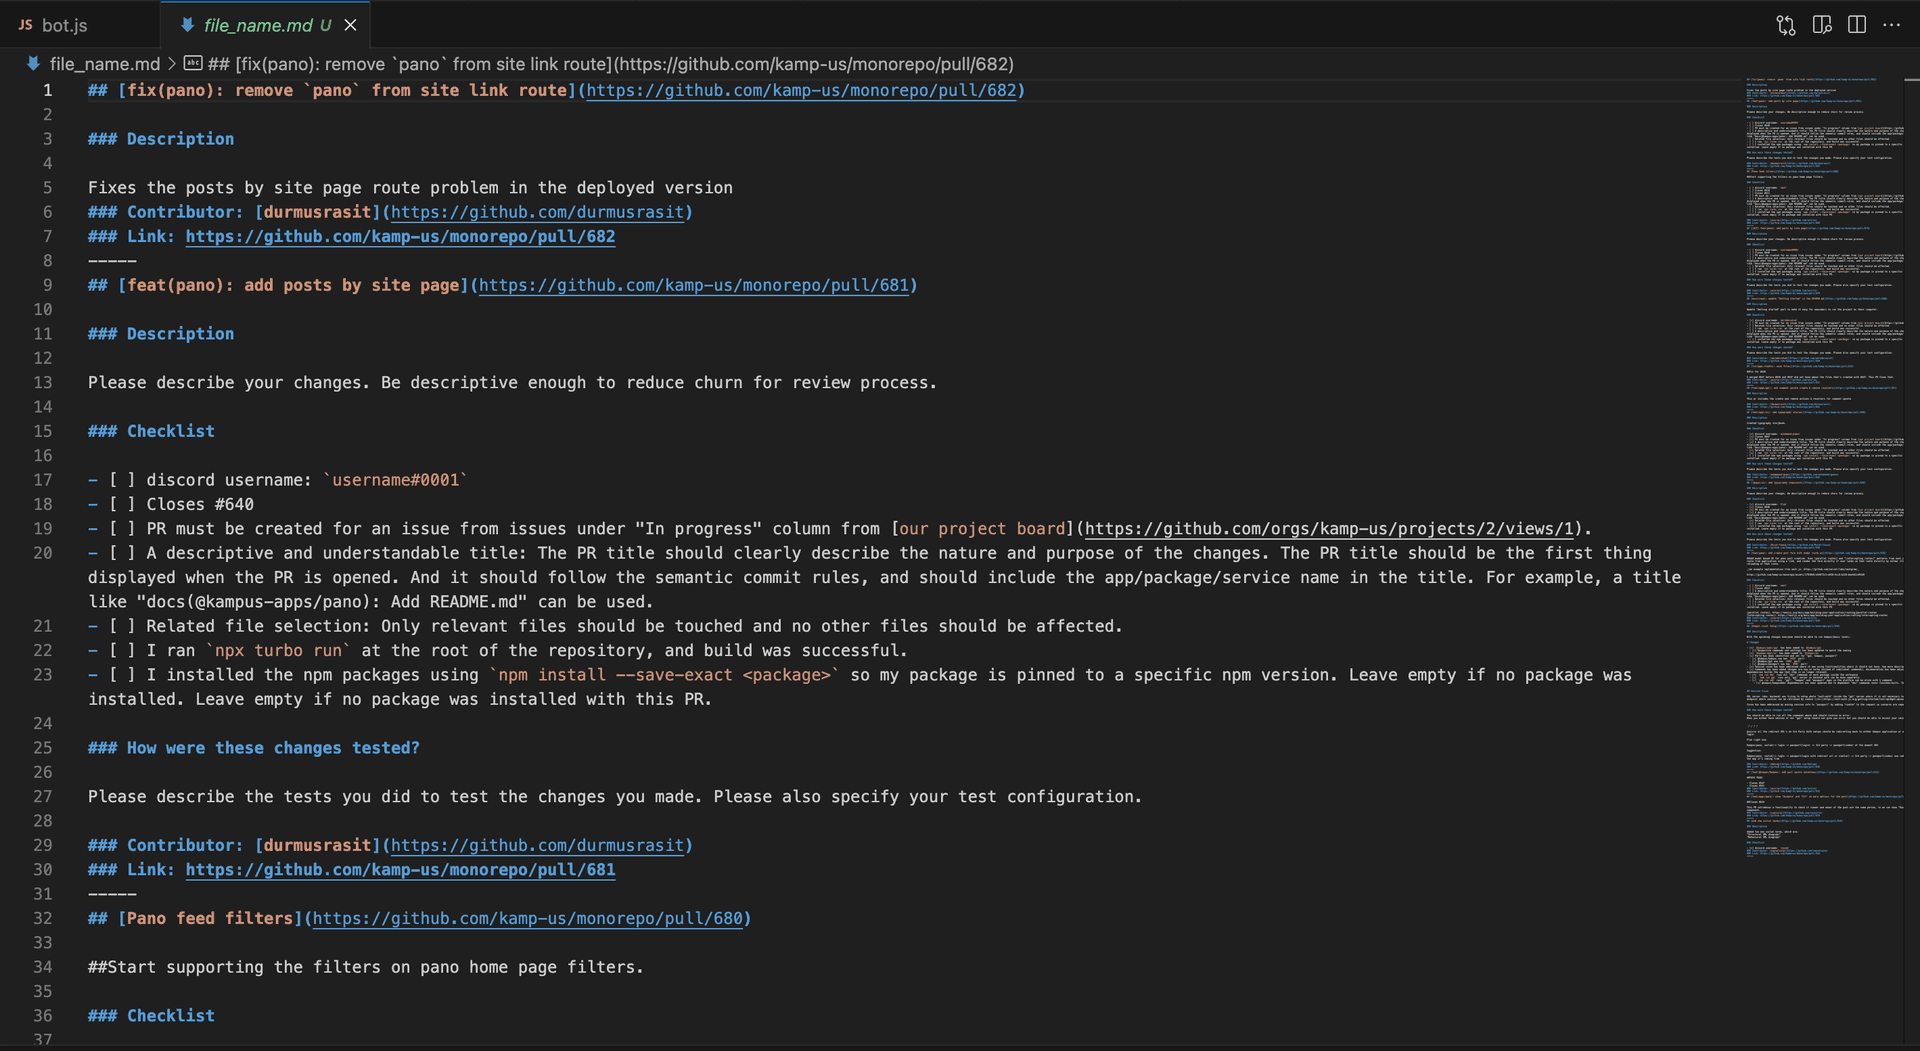
Task: Click line number 1 in gutter
Action: [47, 90]
